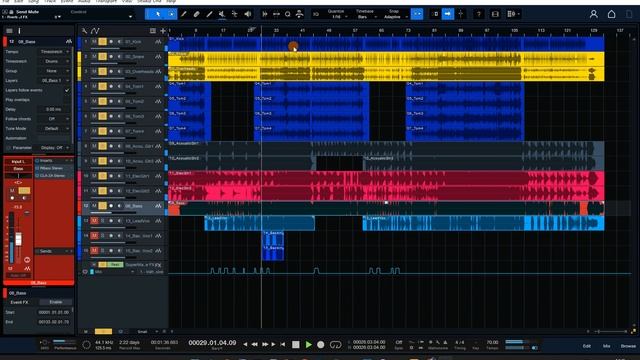Show automation with the curve icon
Screen dimensions: 640x360
pyautogui.click(x=95, y=31)
